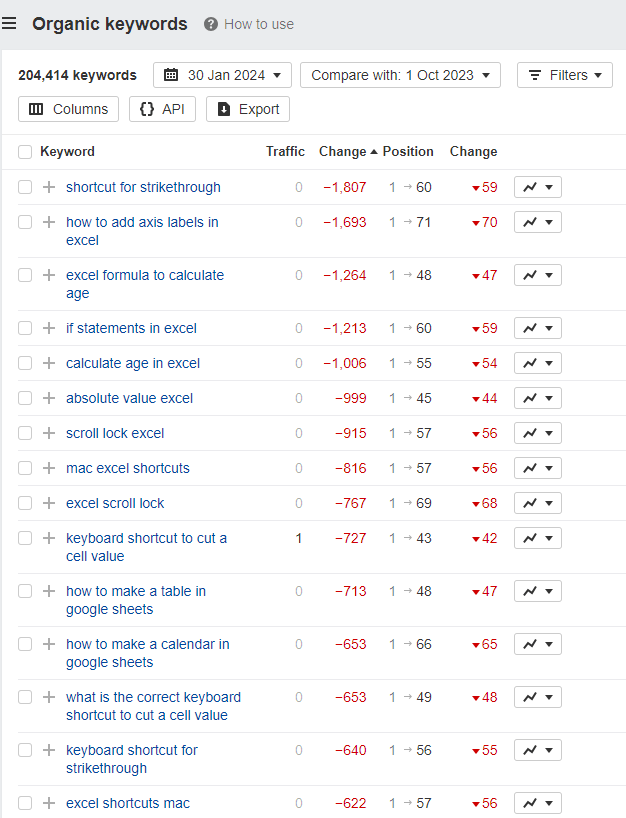This screenshot has width=626, height=818.
Task: Open chart dropdown on "mac excel shortcuts" row
Action: point(550,468)
